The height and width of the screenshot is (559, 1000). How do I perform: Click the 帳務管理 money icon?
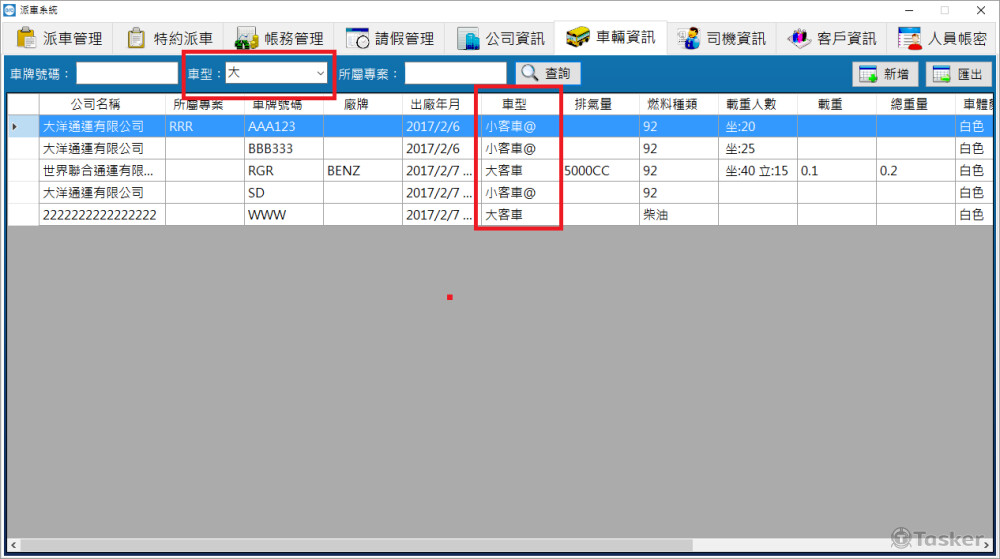pos(247,39)
